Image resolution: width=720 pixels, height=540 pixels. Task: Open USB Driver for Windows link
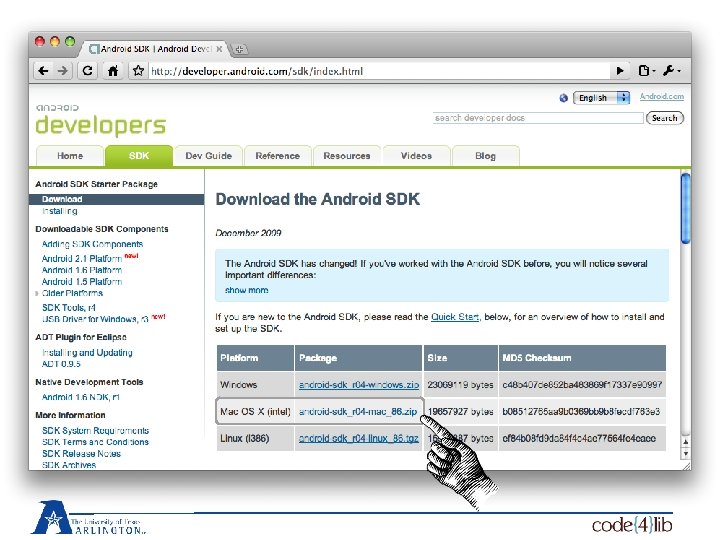[96, 319]
